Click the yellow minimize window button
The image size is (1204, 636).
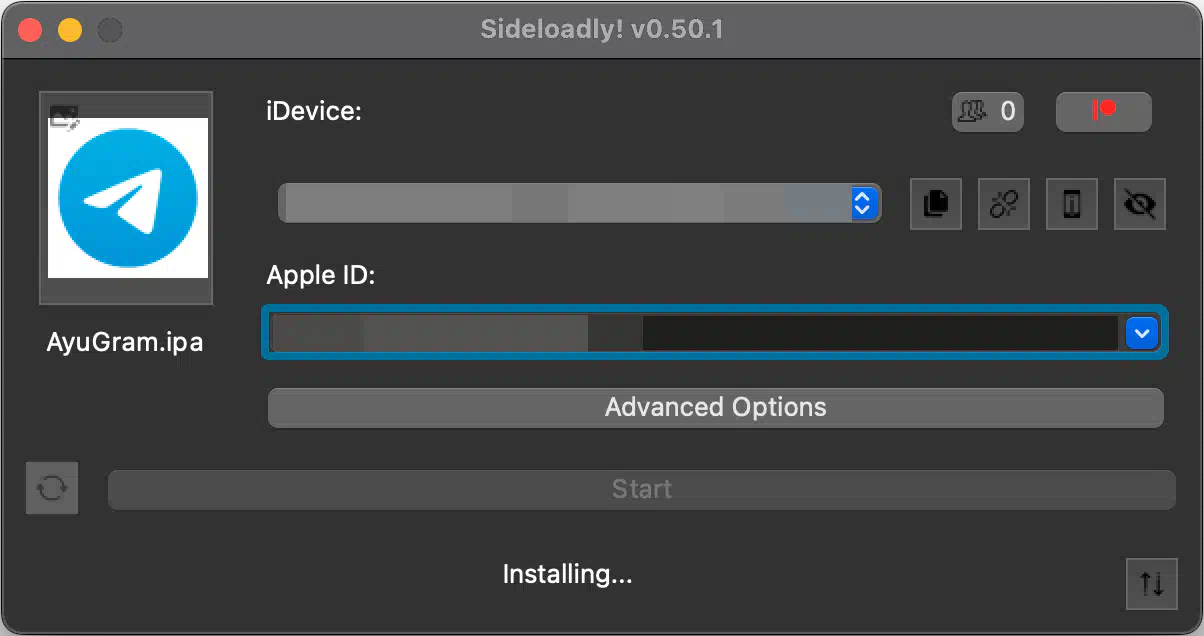[x=70, y=30]
